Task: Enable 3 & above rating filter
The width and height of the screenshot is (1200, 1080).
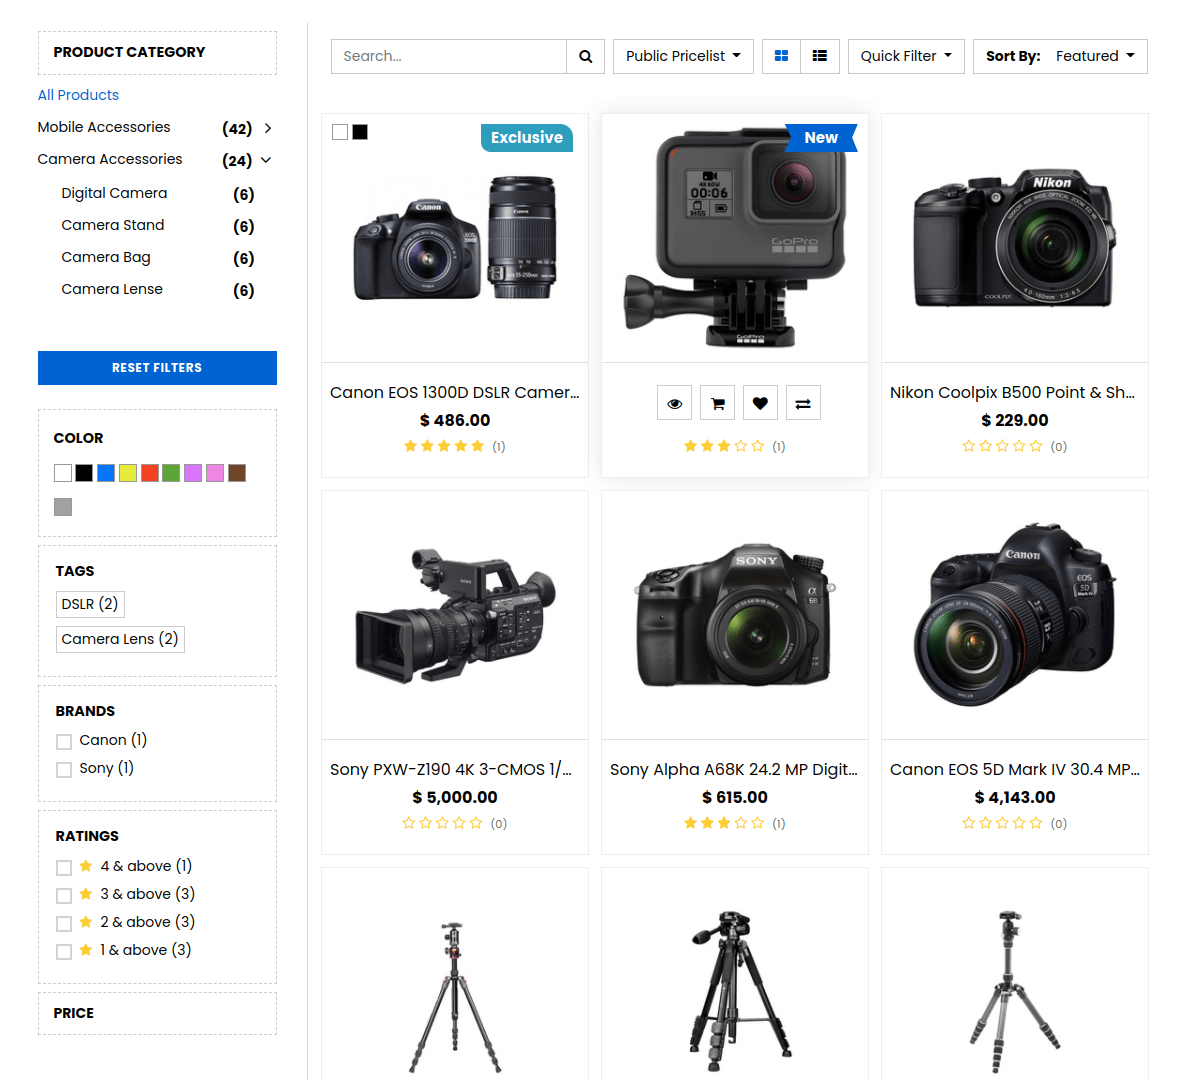Action: coord(64,895)
